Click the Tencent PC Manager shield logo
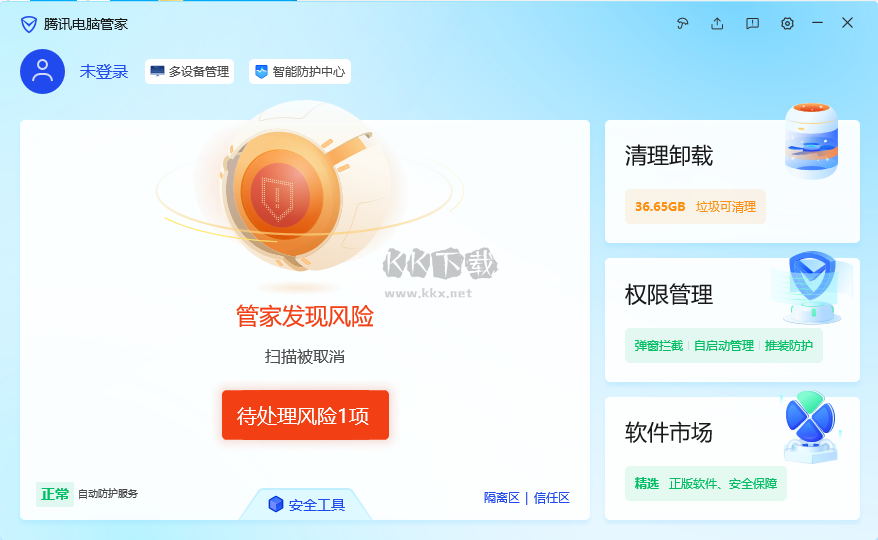This screenshot has height=540, width=878. tap(29, 24)
